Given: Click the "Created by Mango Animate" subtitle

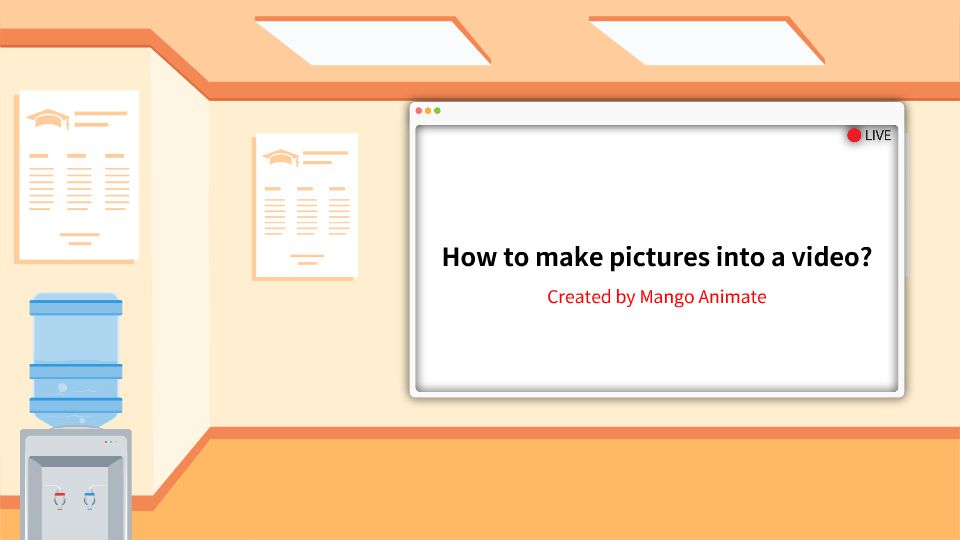Looking at the screenshot, I should click(x=656, y=297).
